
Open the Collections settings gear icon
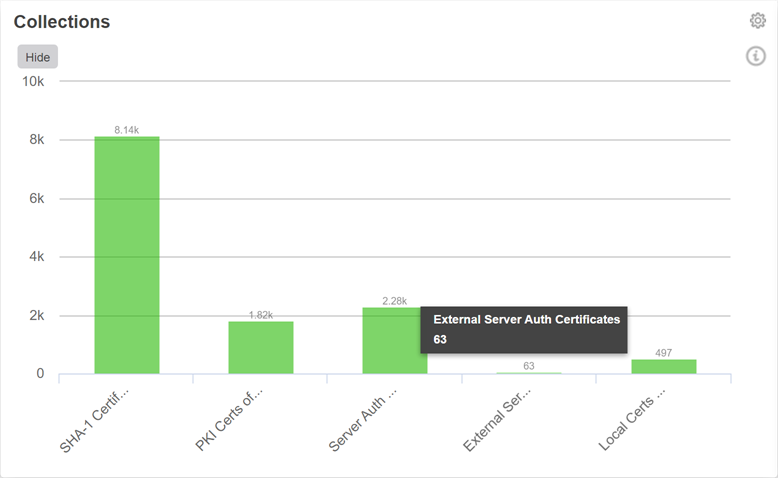757,21
